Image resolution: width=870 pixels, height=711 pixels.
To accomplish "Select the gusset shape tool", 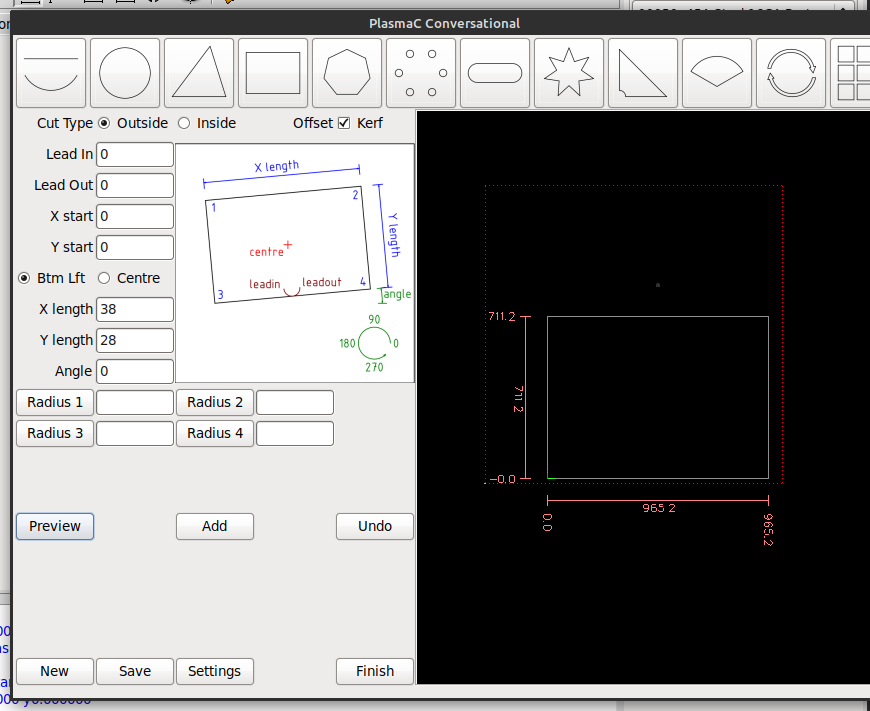I will 643,73.
